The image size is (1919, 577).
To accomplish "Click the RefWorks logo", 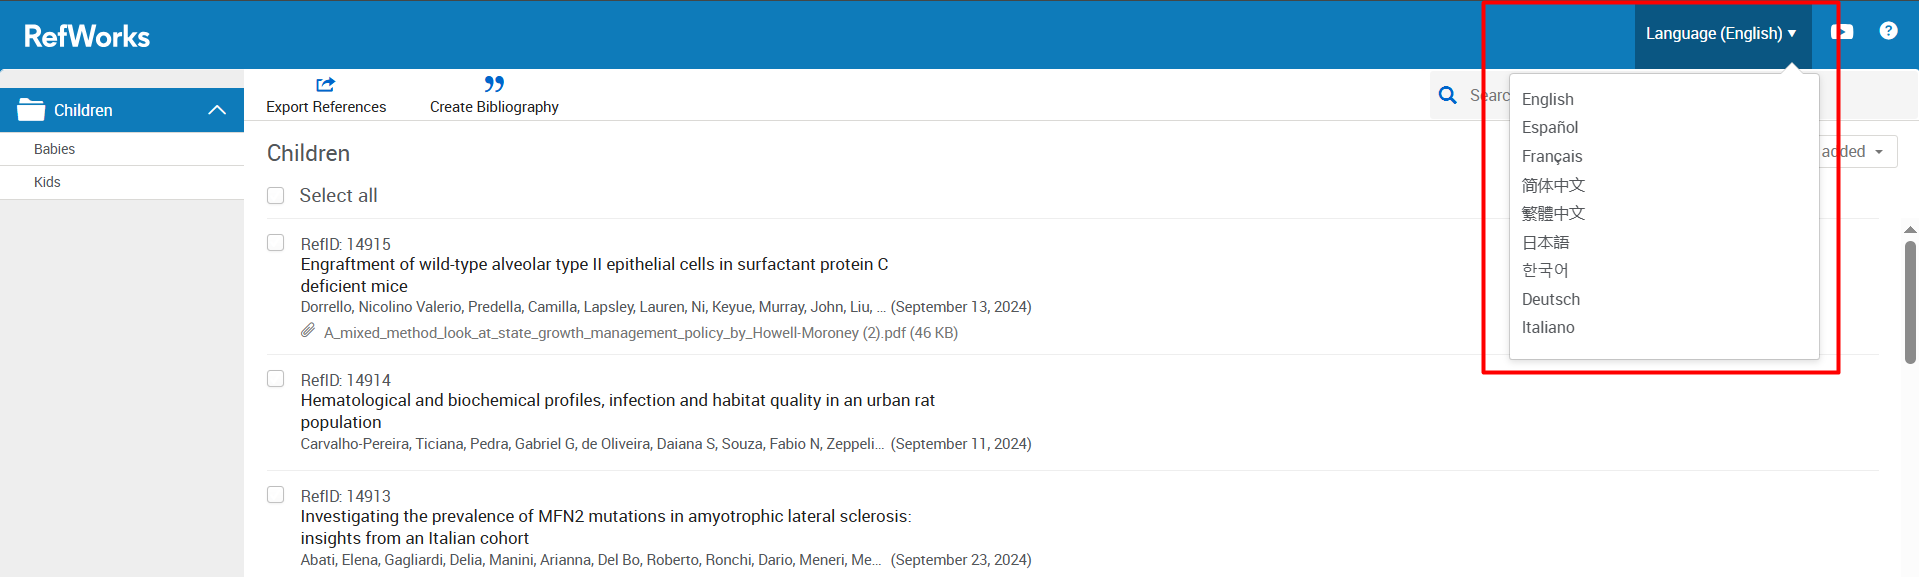I will pos(87,37).
